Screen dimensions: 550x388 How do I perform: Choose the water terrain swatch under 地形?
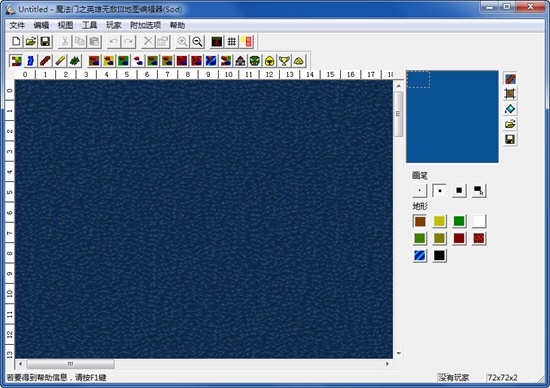[420, 255]
